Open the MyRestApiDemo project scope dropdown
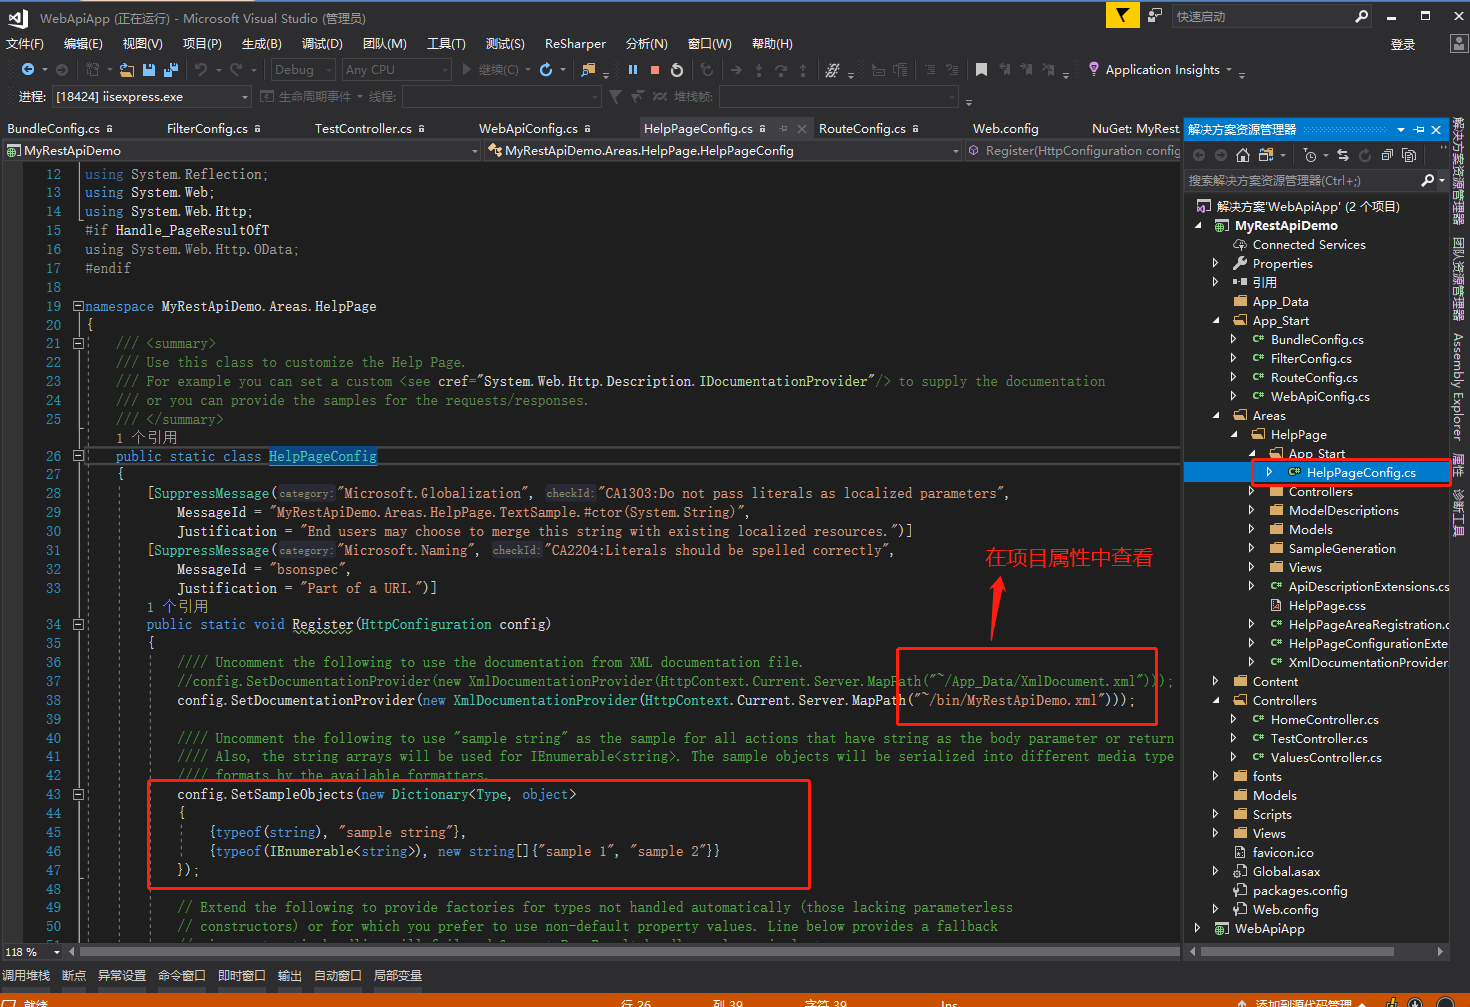Viewport: 1470px width, 1007px height. tap(243, 151)
